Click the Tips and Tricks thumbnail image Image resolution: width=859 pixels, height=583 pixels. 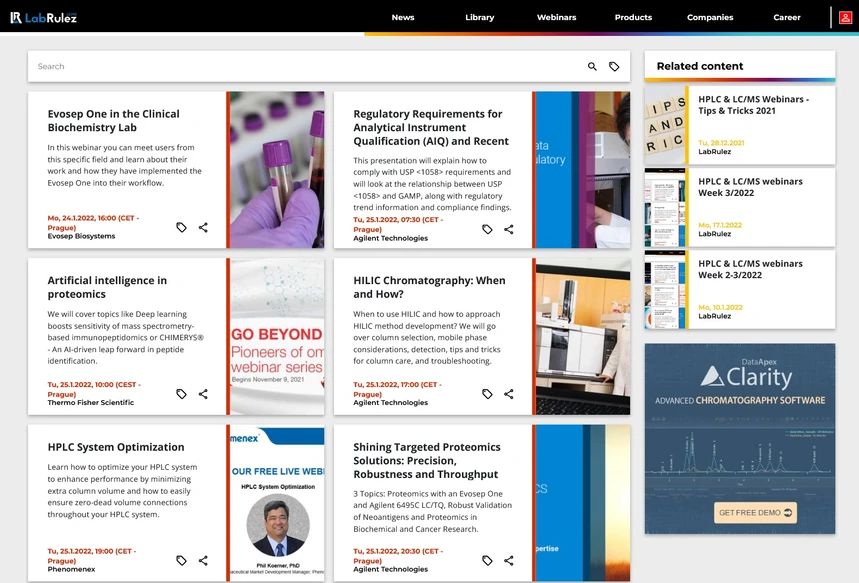coord(665,125)
